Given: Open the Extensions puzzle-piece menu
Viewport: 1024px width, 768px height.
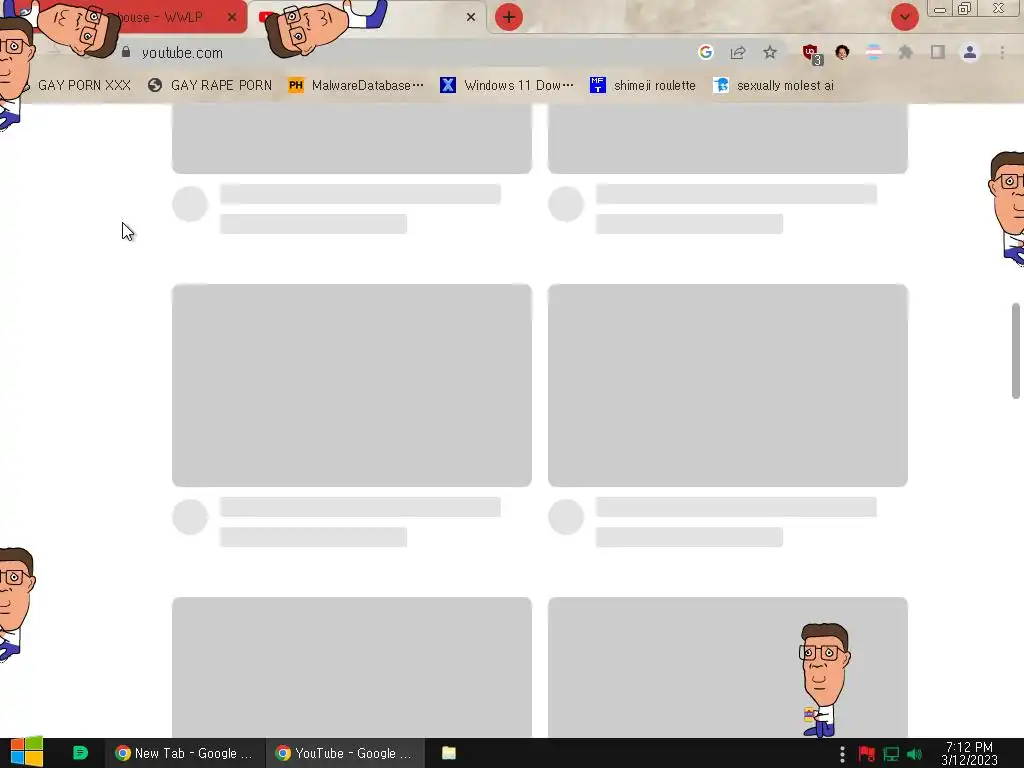Looking at the screenshot, I should coord(905,52).
